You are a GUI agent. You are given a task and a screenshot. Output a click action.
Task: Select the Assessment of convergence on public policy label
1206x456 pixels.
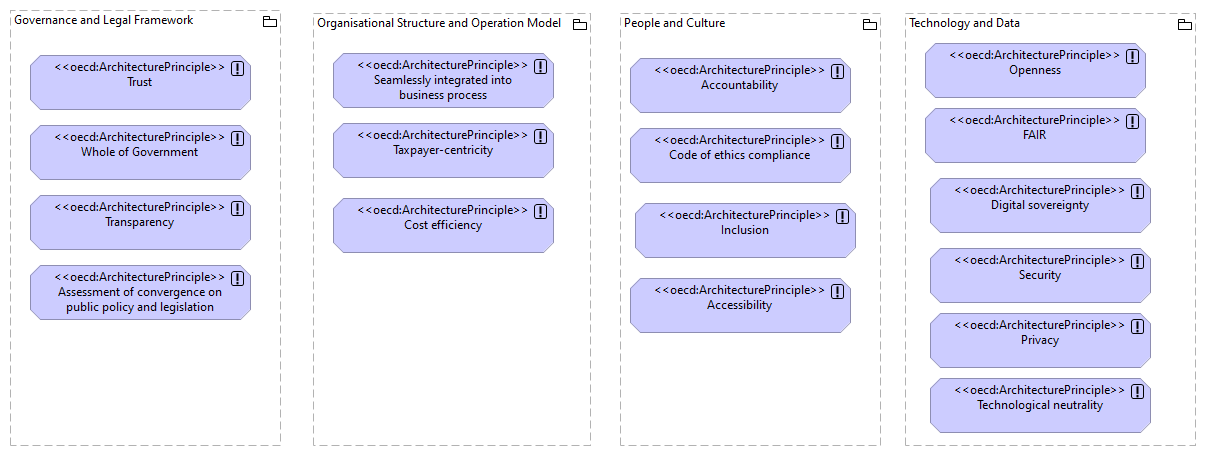pos(140,300)
